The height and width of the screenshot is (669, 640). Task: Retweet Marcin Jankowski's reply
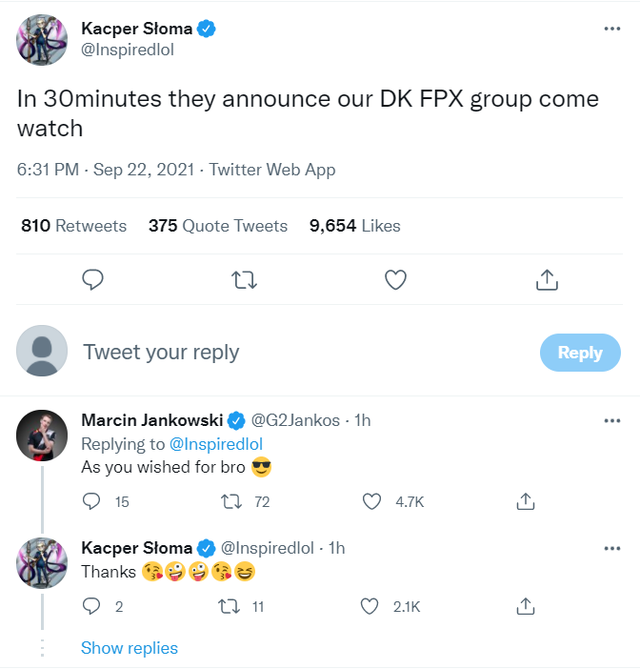229,502
